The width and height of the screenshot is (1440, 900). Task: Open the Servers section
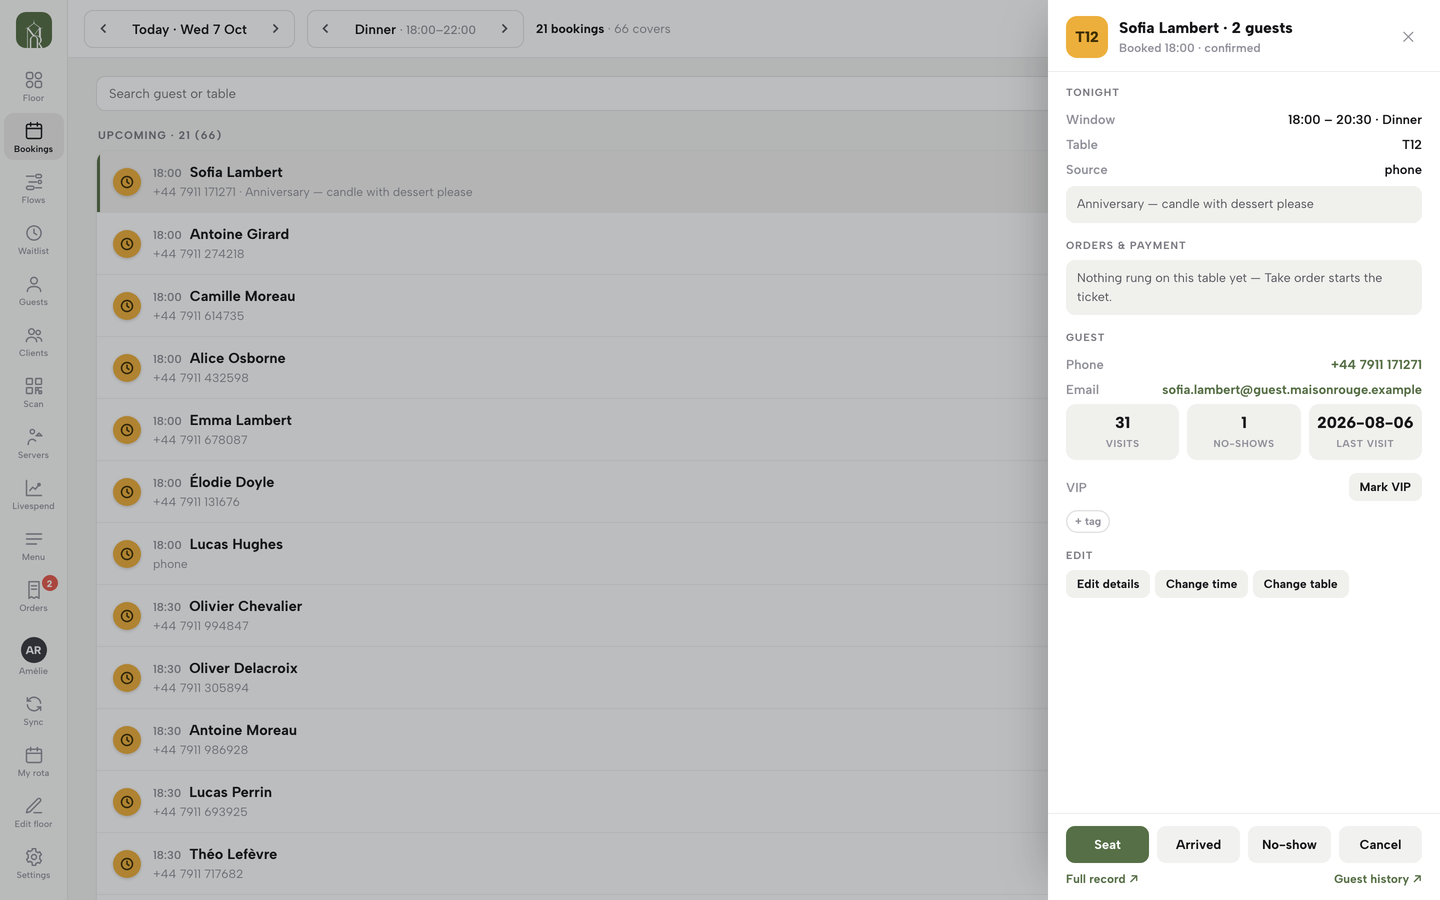pos(34,443)
